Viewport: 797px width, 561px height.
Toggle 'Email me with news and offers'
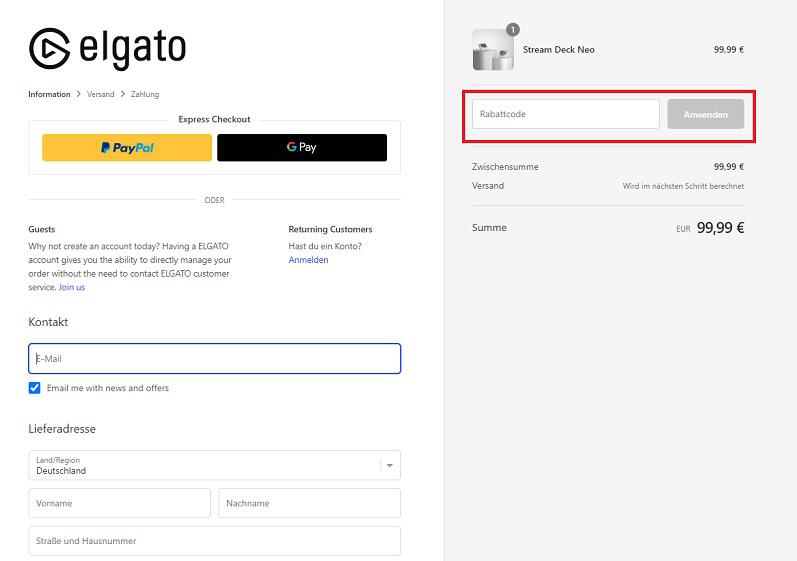pyautogui.click(x=35, y=388)
